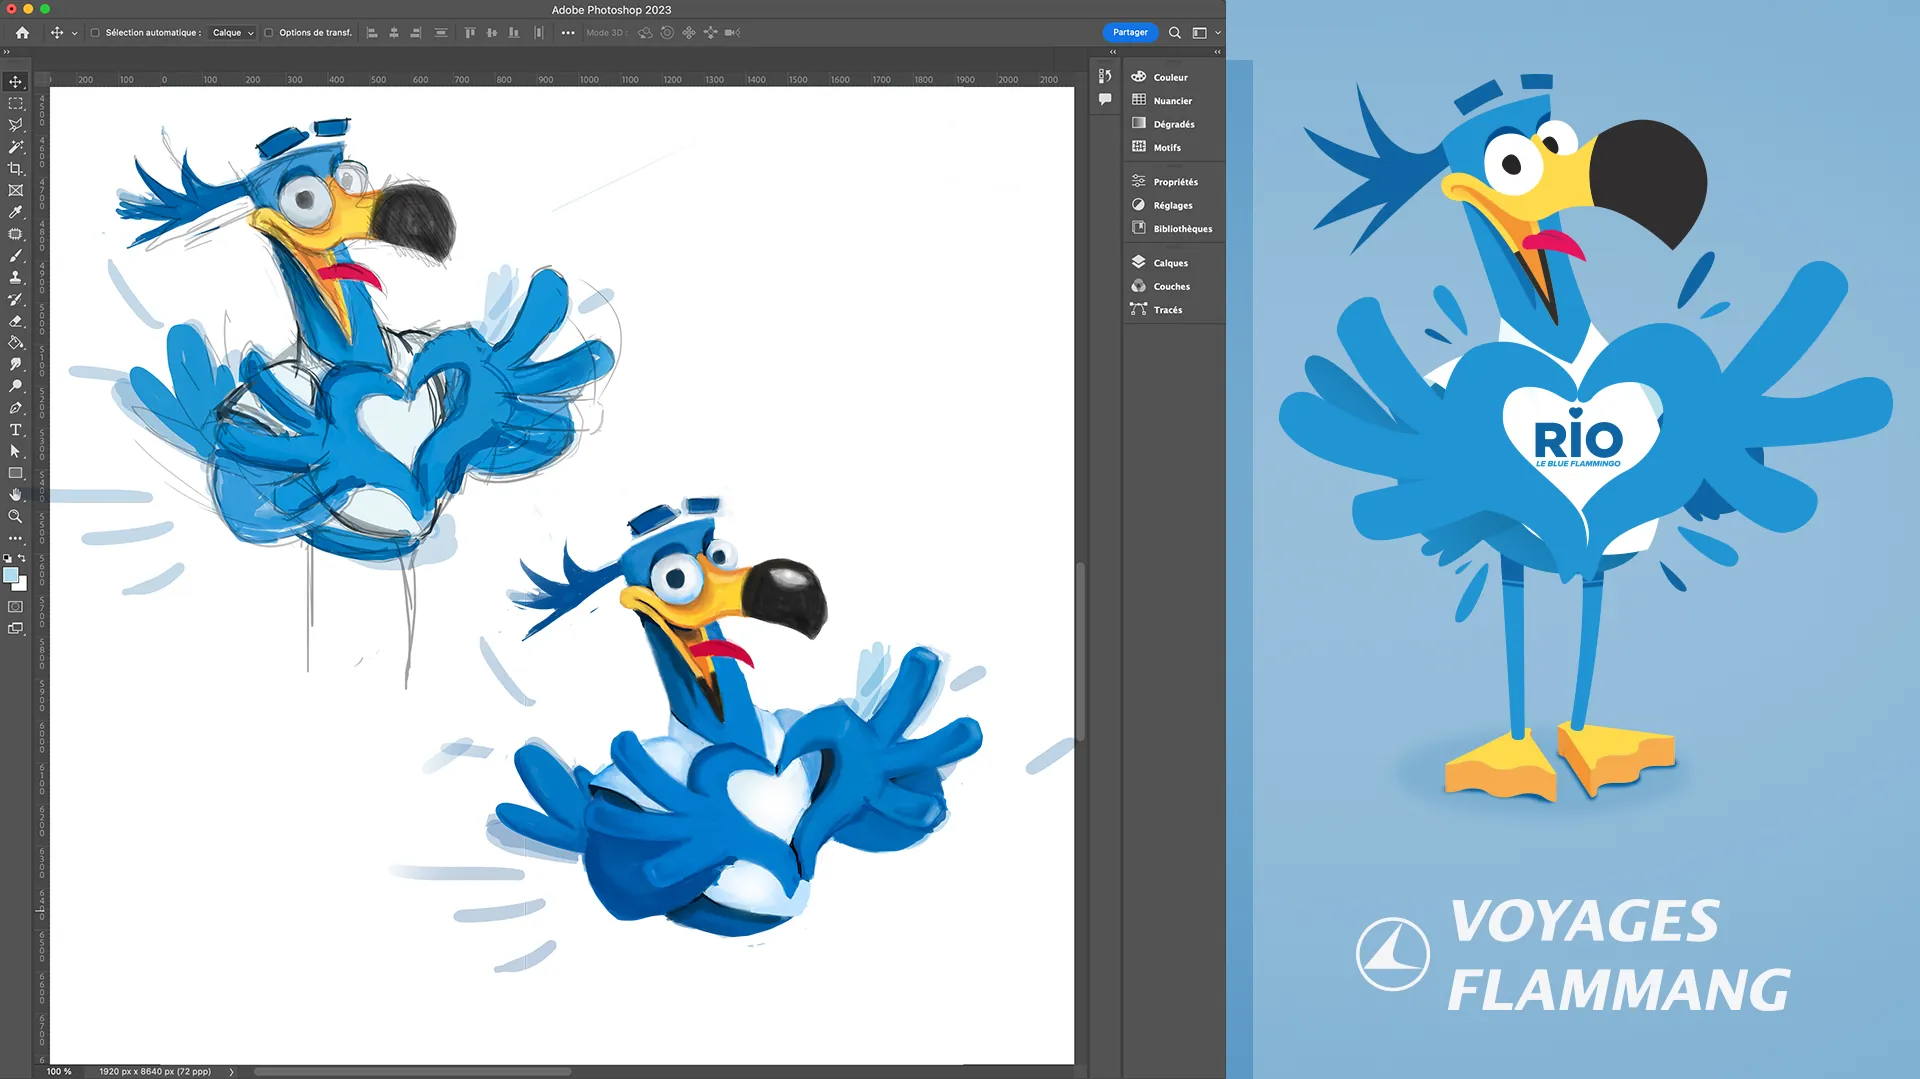Select the Horizontal Type tool
This screenshot has height=1079, width=1920.
point(16,429)
